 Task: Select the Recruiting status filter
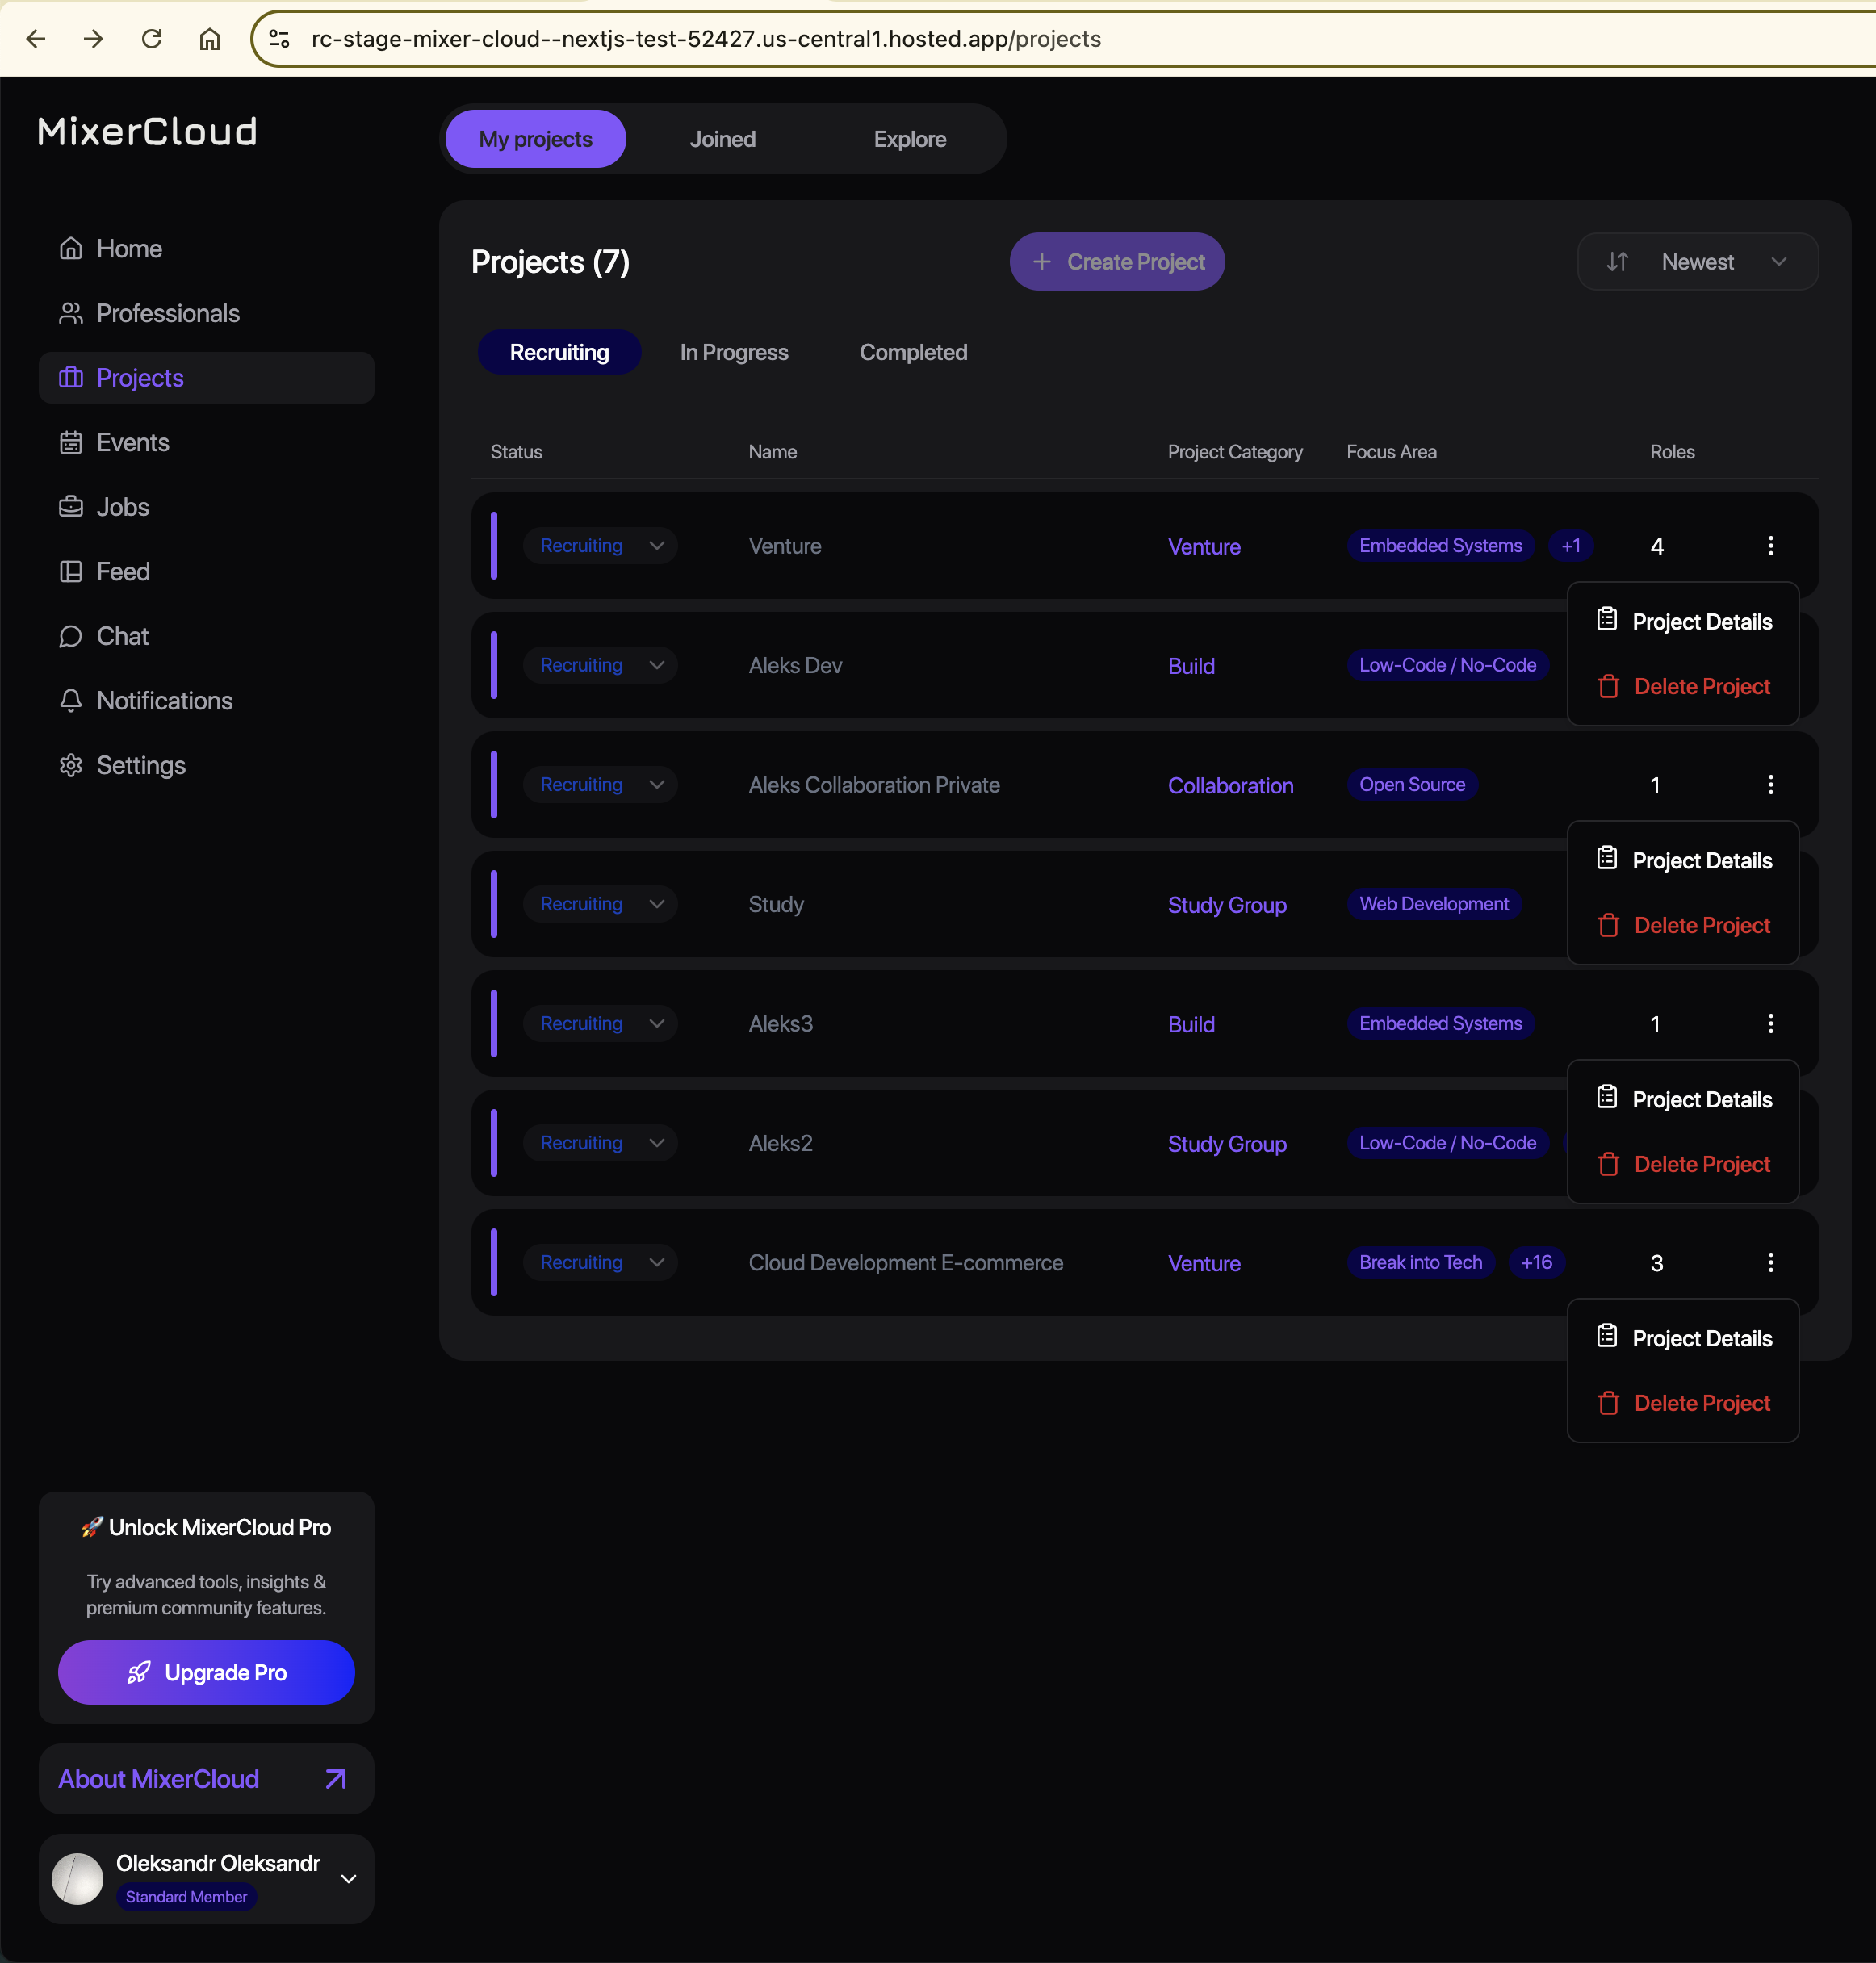click(x=558, y=352)
